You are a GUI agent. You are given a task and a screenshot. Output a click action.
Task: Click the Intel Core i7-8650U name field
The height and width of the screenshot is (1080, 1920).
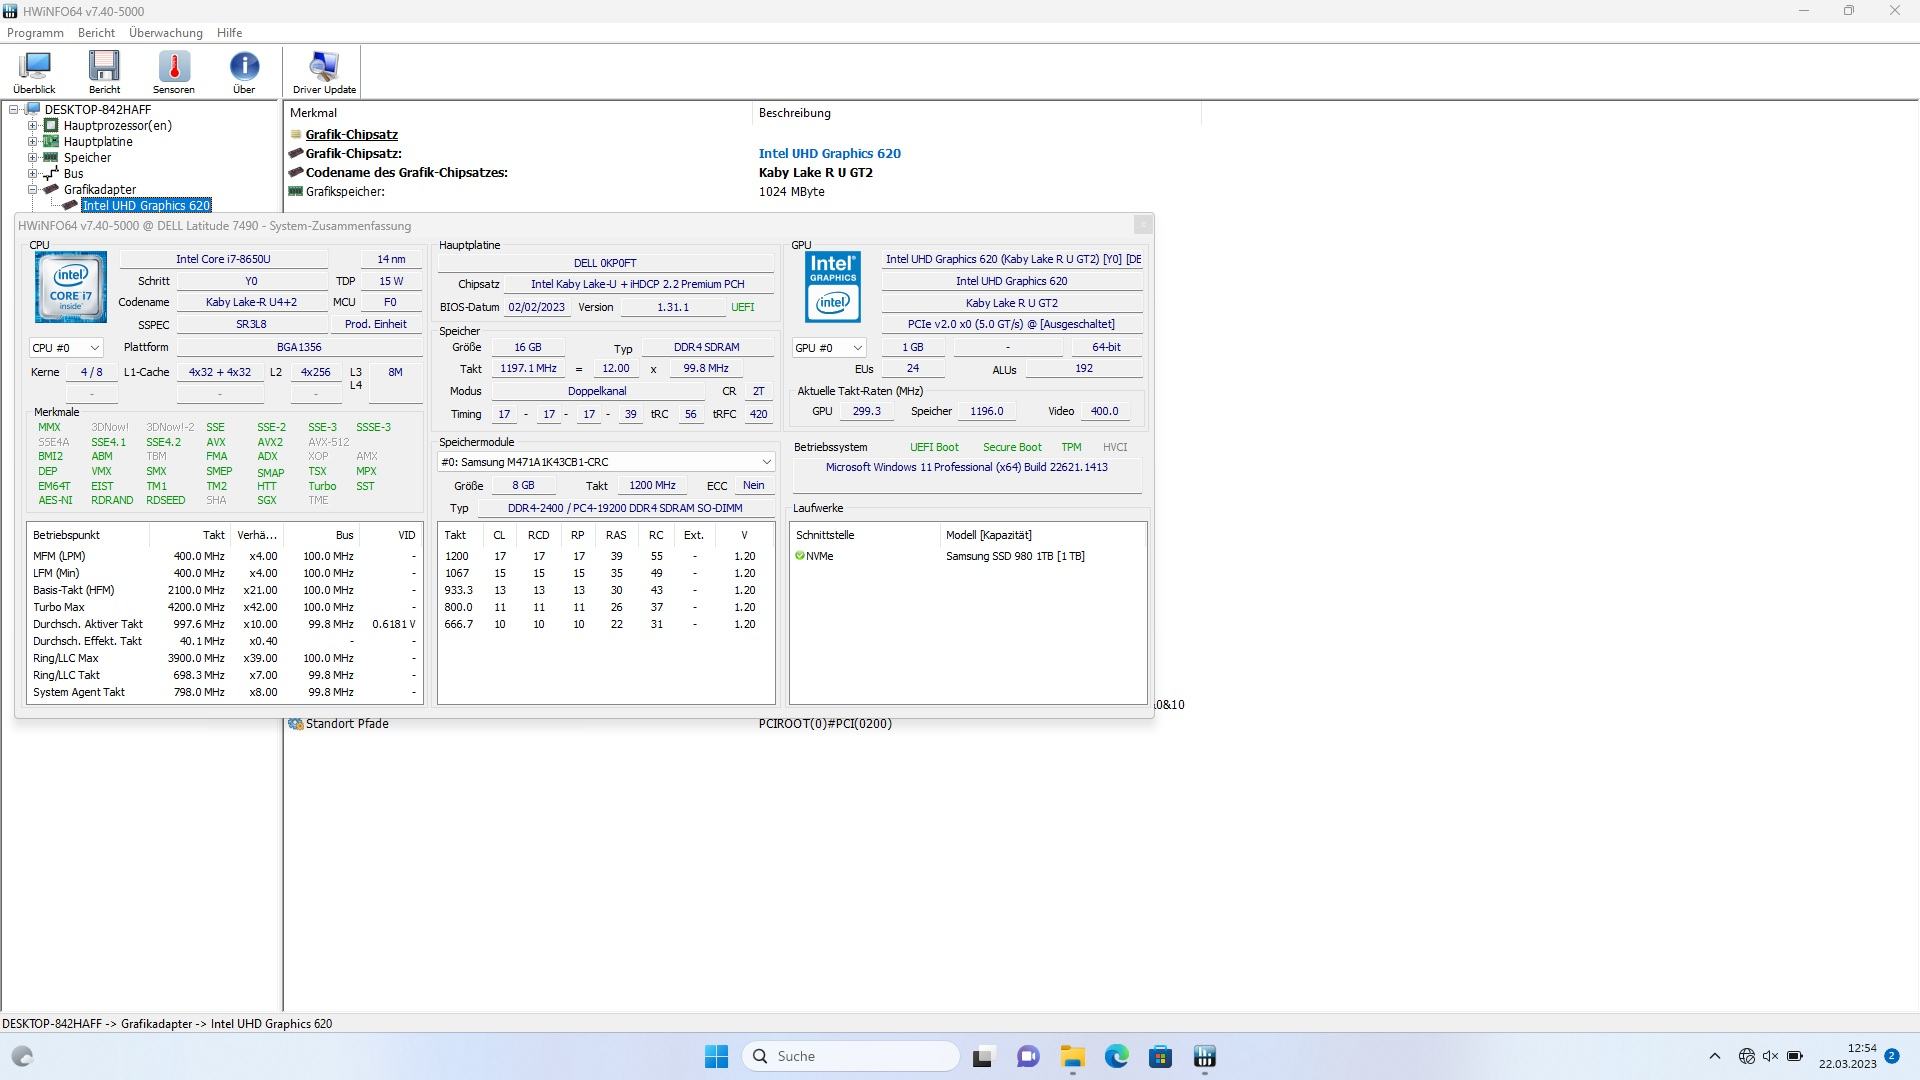pos(223,259)
